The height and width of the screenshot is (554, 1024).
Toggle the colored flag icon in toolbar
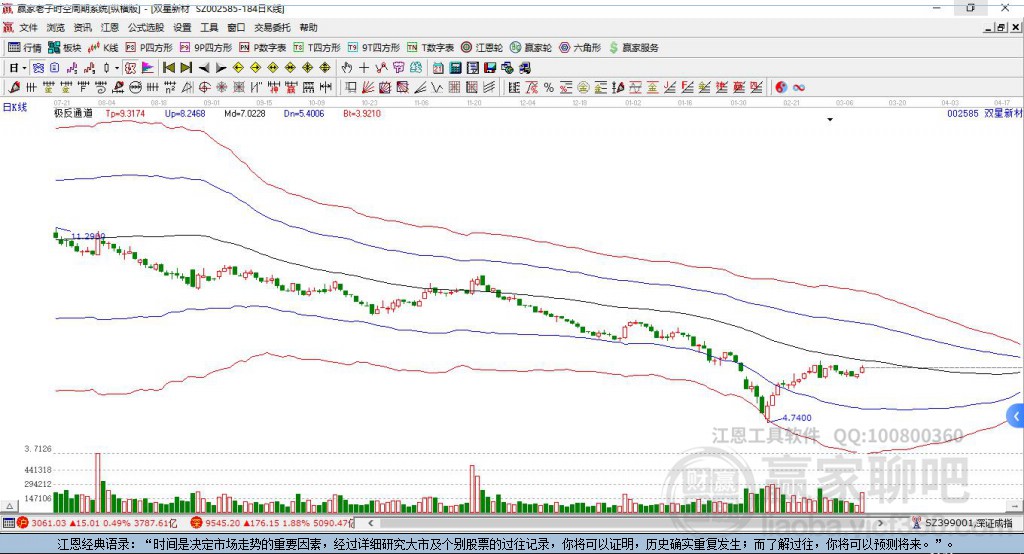point(148,68)
